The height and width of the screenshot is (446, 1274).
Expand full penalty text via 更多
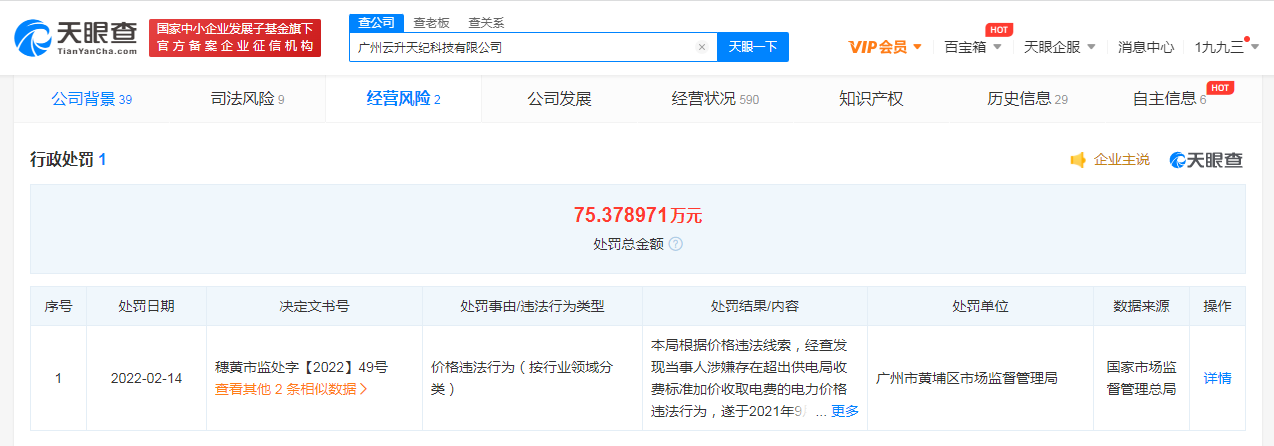(845, 411)
